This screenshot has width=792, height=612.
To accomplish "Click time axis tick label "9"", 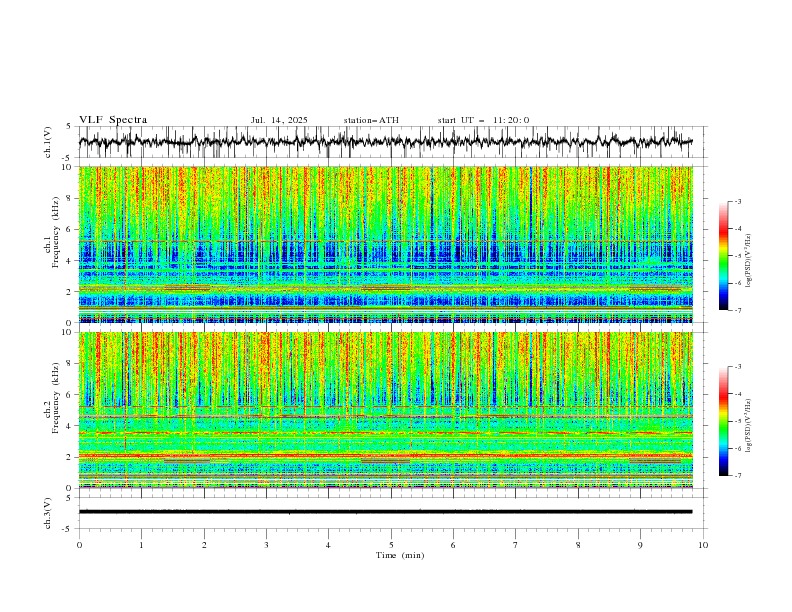I will pyautogui.click(x=640, y=545).
